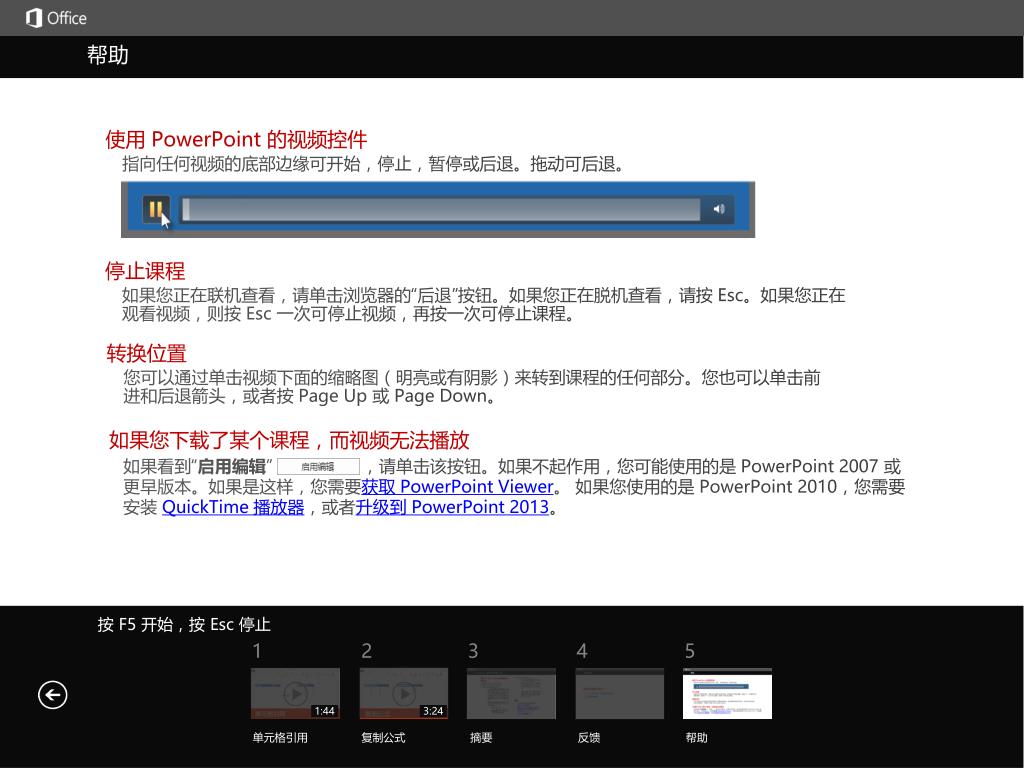Click the 帮助 label below thumbnail 5
1024x768 pixels.
[x=697, y=738]
